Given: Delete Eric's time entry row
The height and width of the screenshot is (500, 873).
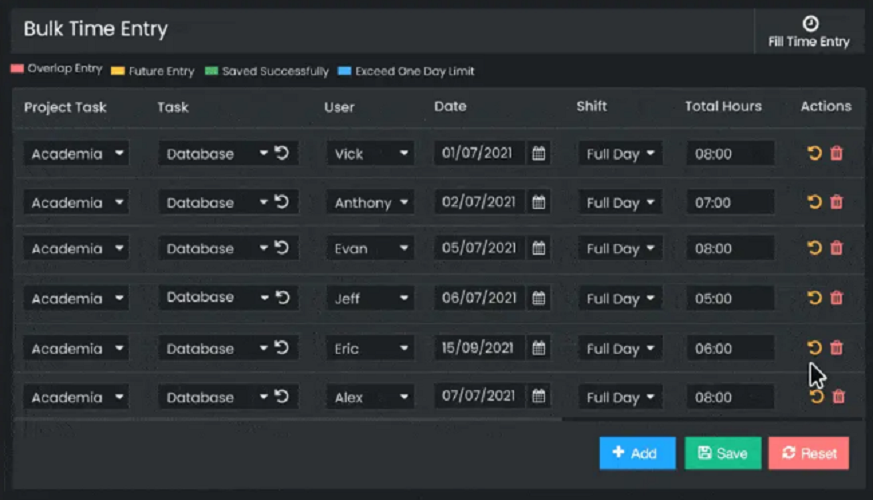Looking at the screenshot, I should pyautogui.click(x=837, y=348).
